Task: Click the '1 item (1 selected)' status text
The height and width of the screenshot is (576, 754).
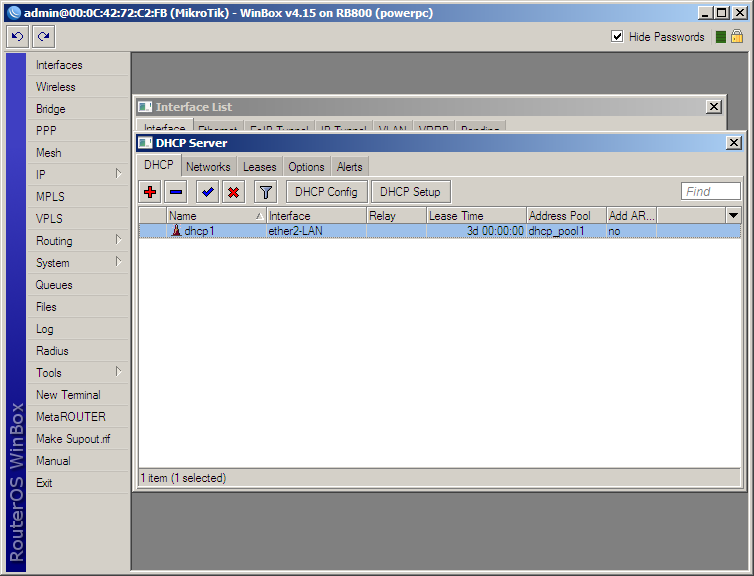Action: tap(183, 478)
